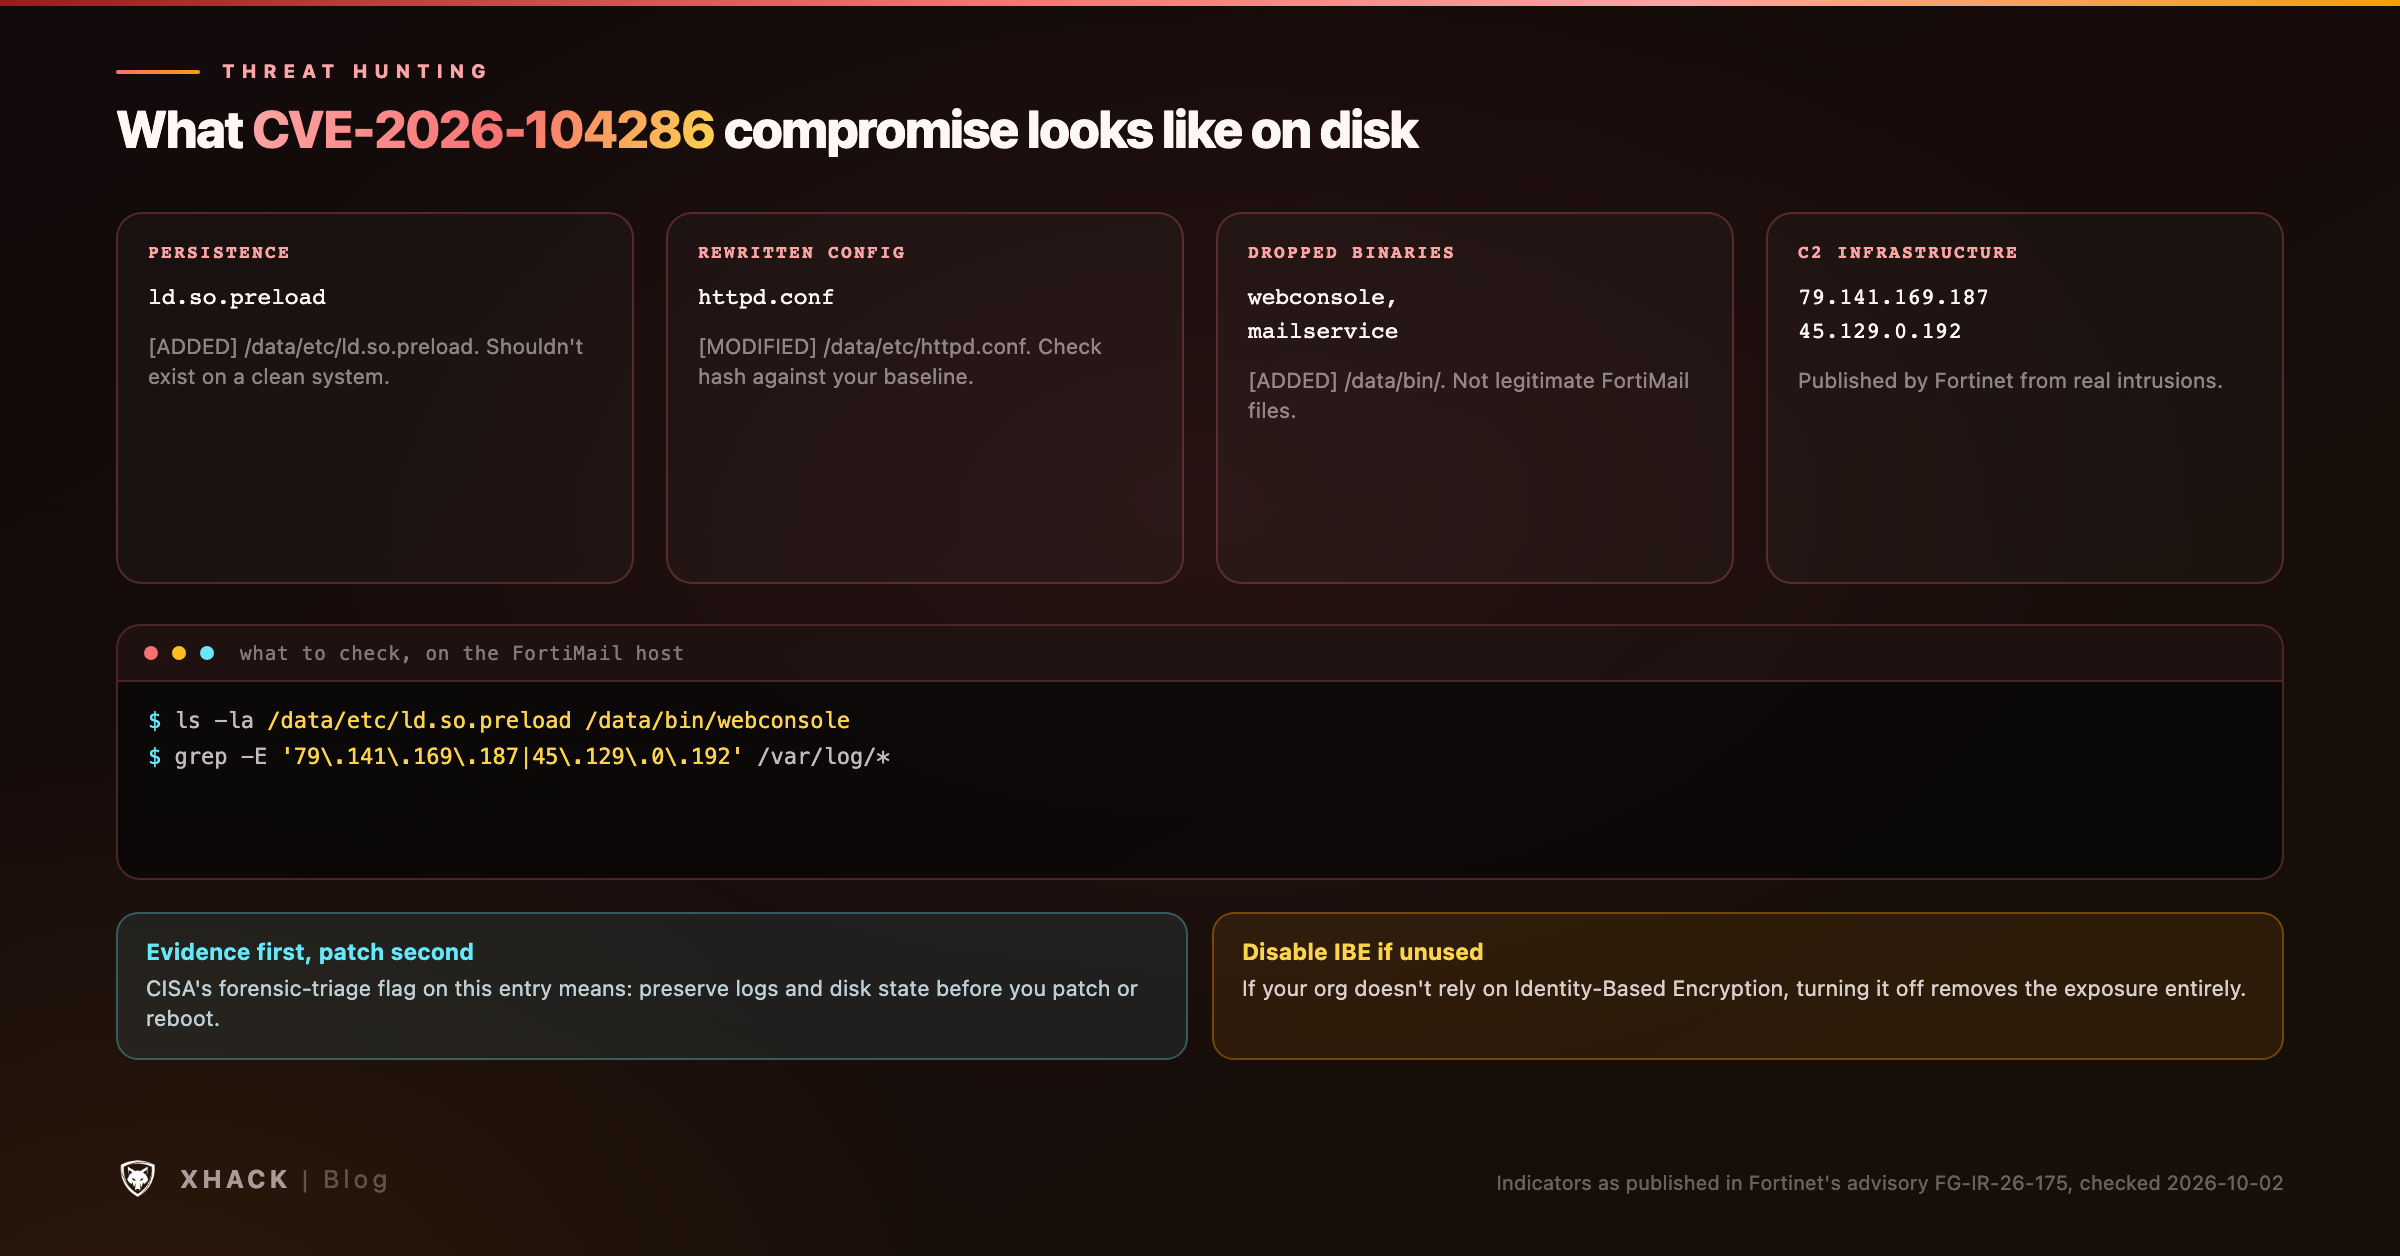Click the [ADDED] /data/etc/ld.so.preload description
Viewport: 2400px width, 1256px height.
pyautogui.click(x=366, y=362)
